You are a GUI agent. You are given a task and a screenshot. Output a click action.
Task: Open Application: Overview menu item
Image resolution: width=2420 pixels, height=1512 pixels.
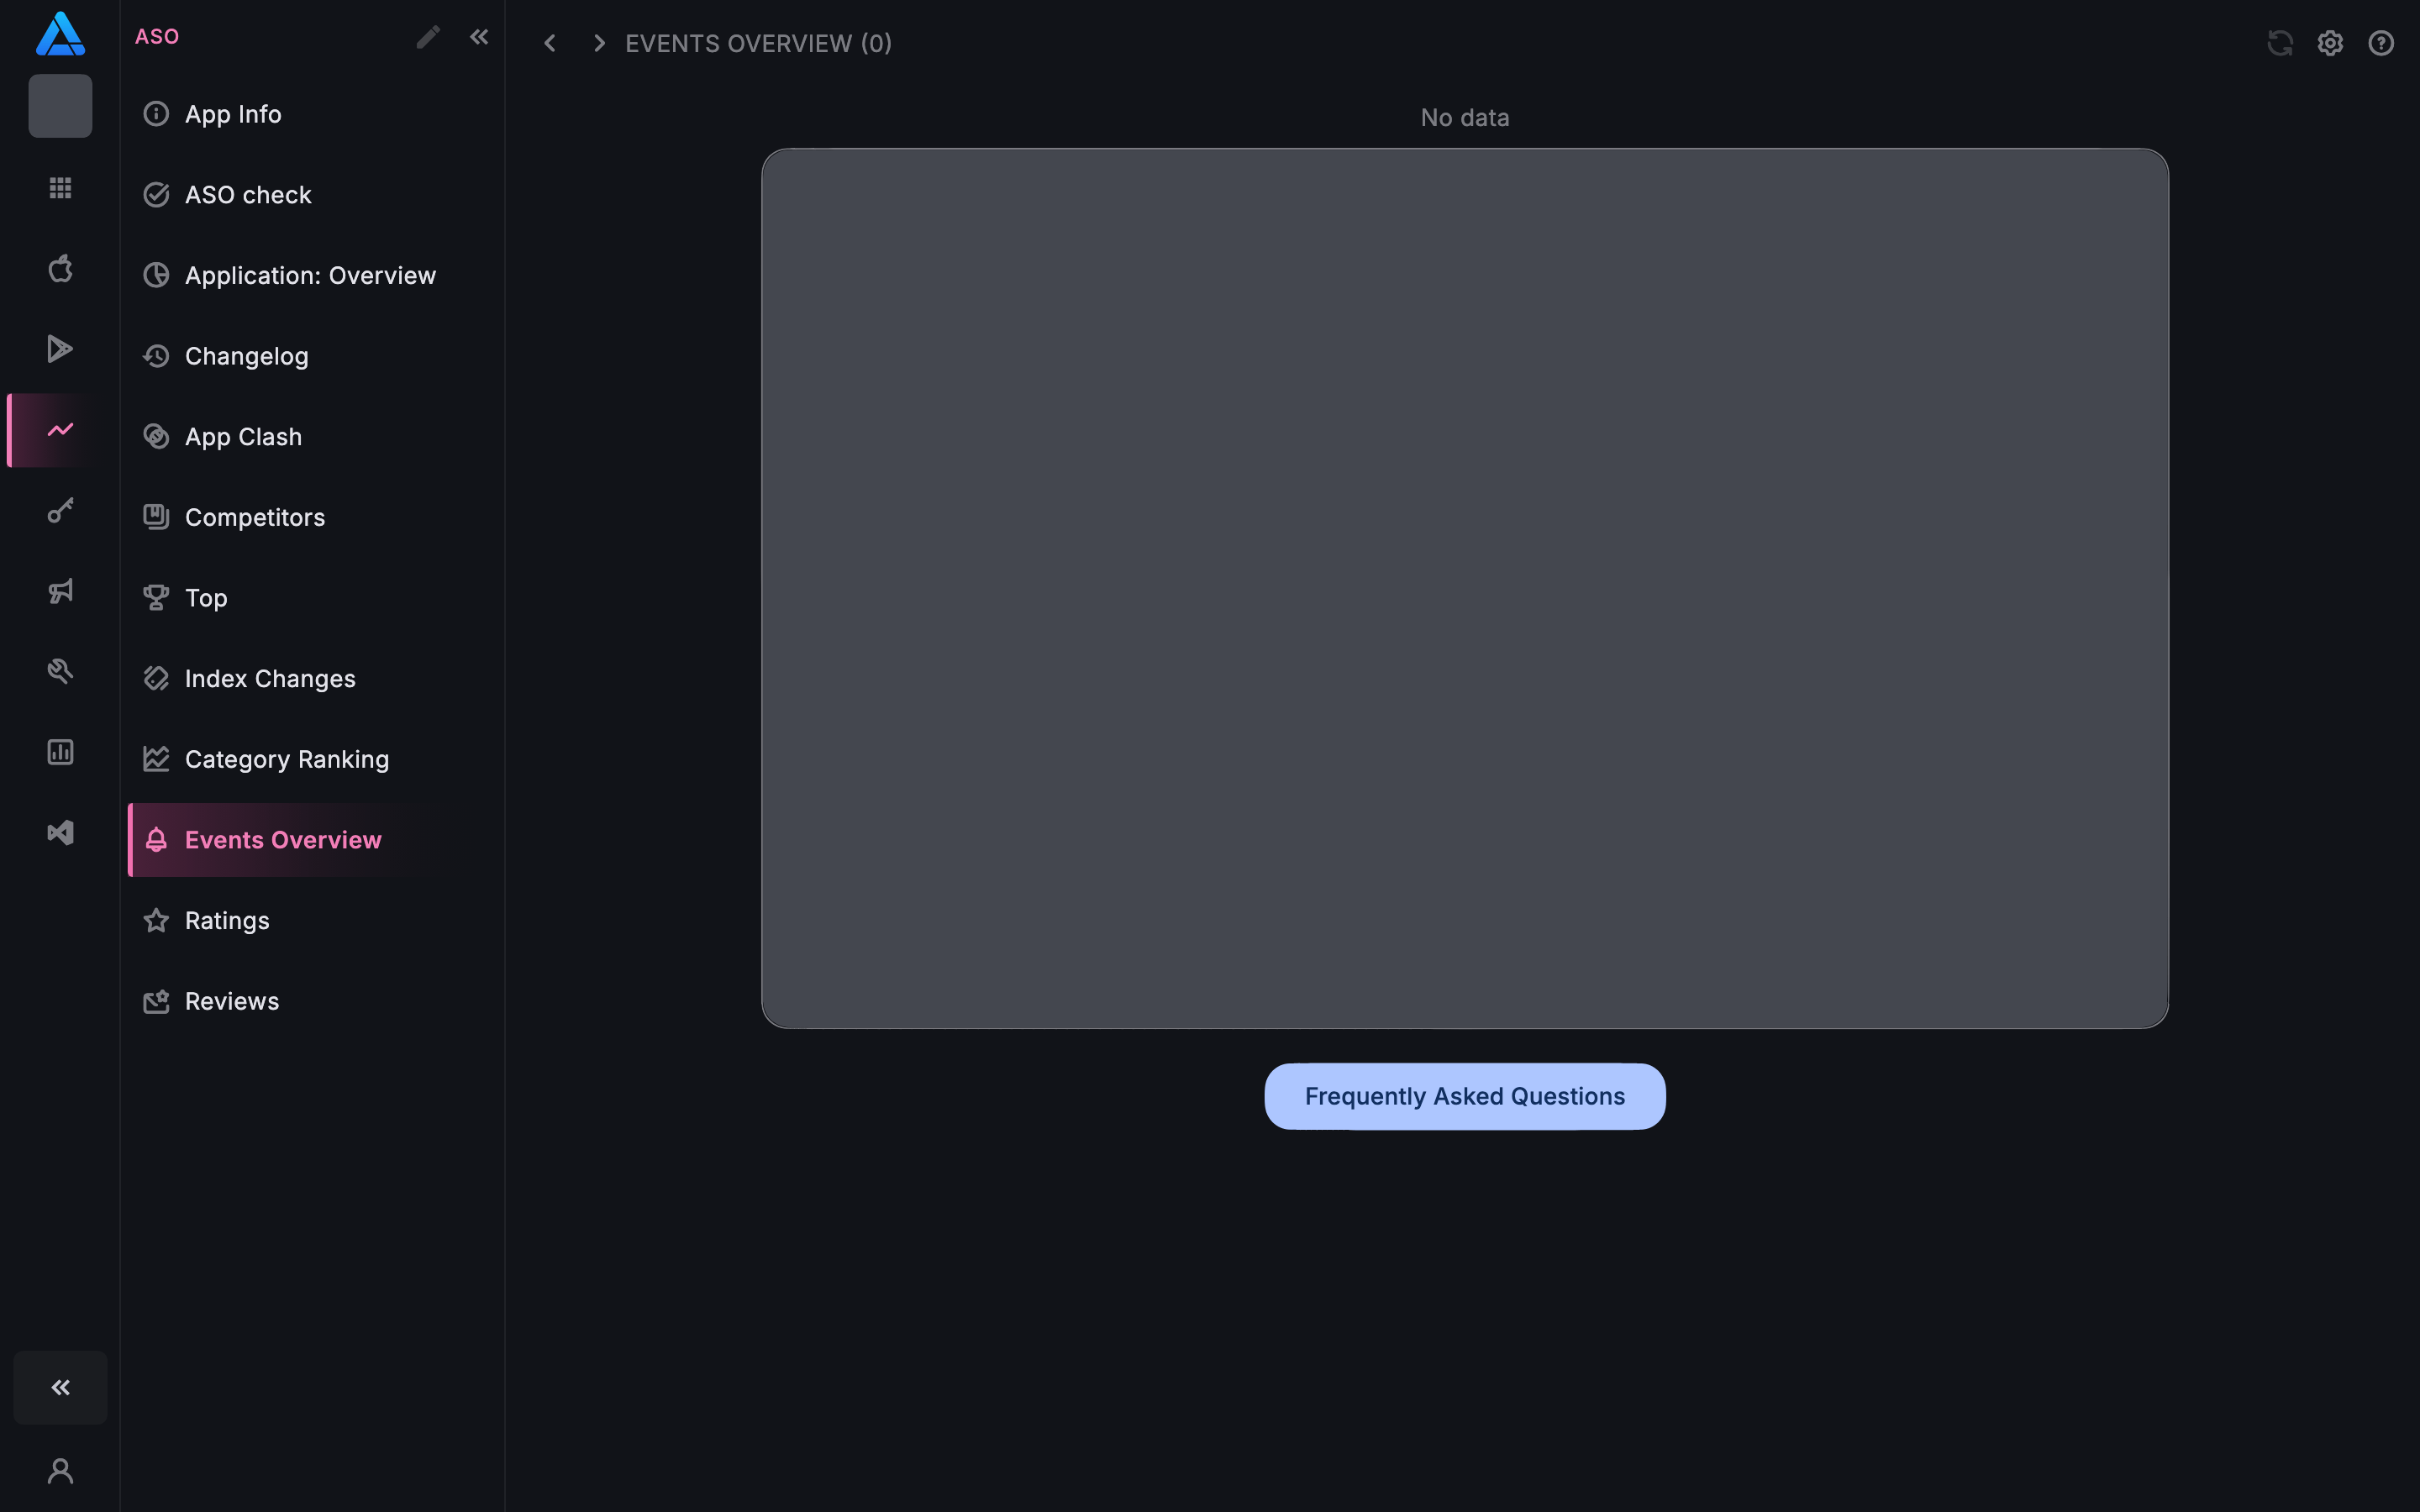[x=312, y=275]
